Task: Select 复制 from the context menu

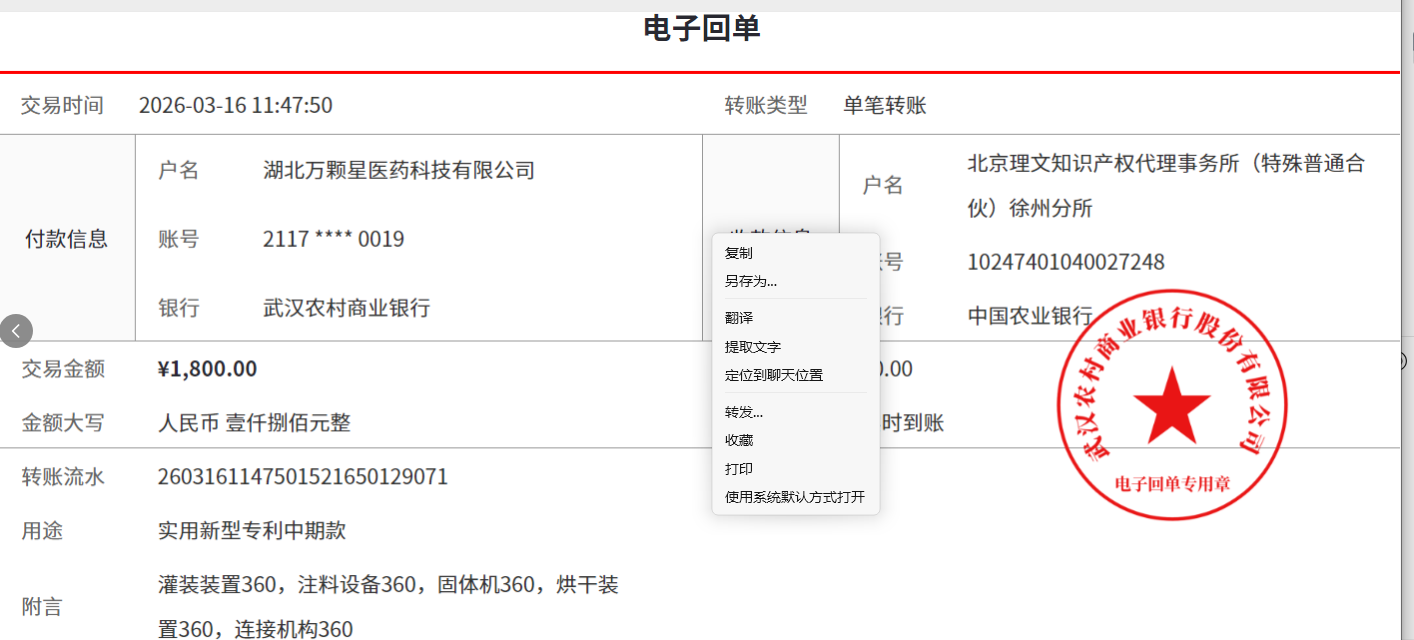Action: [x=739, y=254]
